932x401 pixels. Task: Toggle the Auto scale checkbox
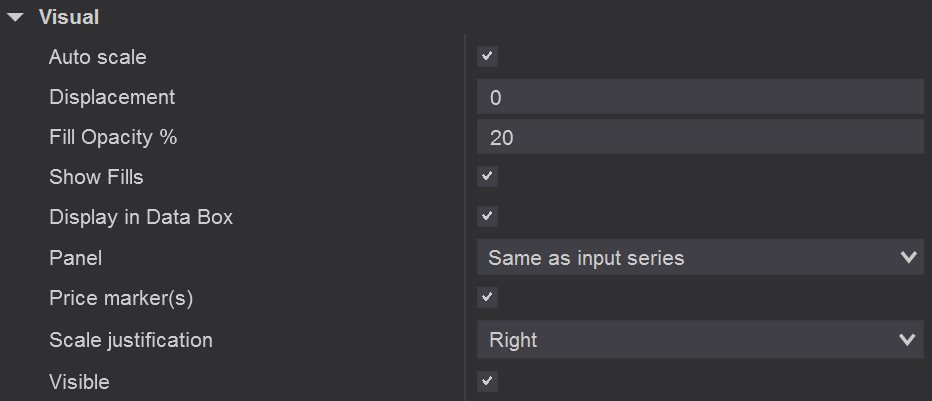point(487,57)
